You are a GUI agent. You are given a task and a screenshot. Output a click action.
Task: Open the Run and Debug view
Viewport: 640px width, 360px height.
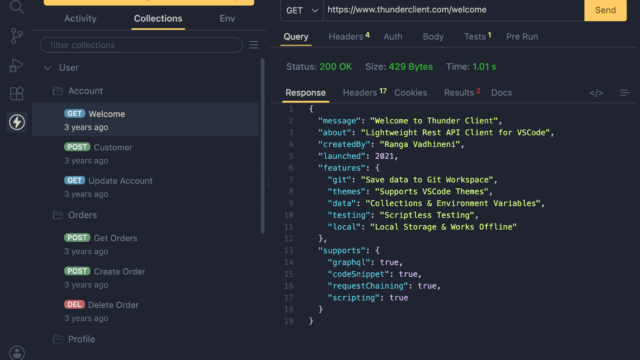click(16, 65)
